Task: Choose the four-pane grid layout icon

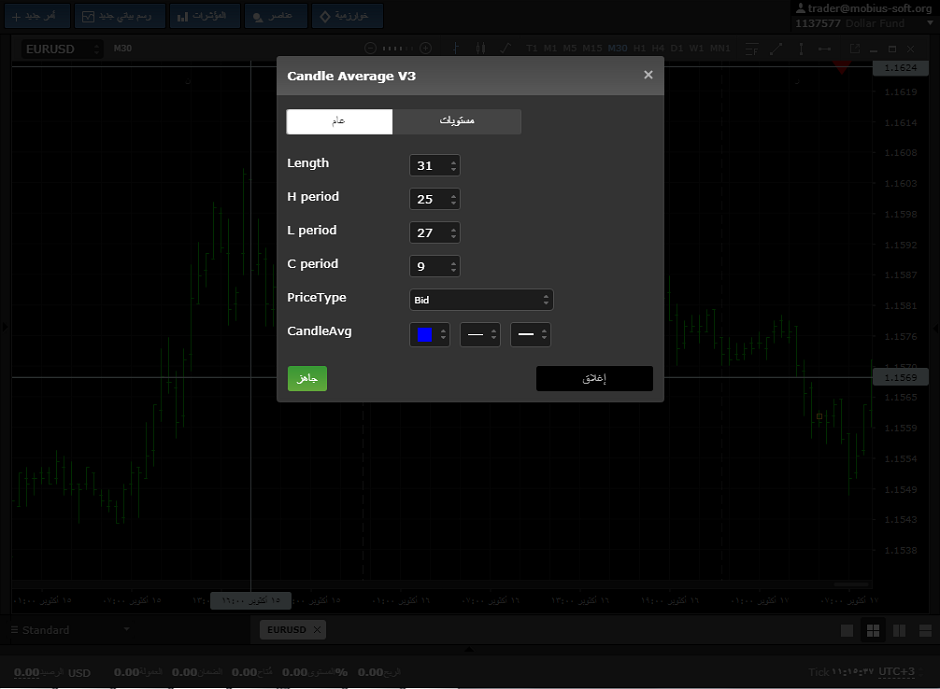Action: pos(873,630)
